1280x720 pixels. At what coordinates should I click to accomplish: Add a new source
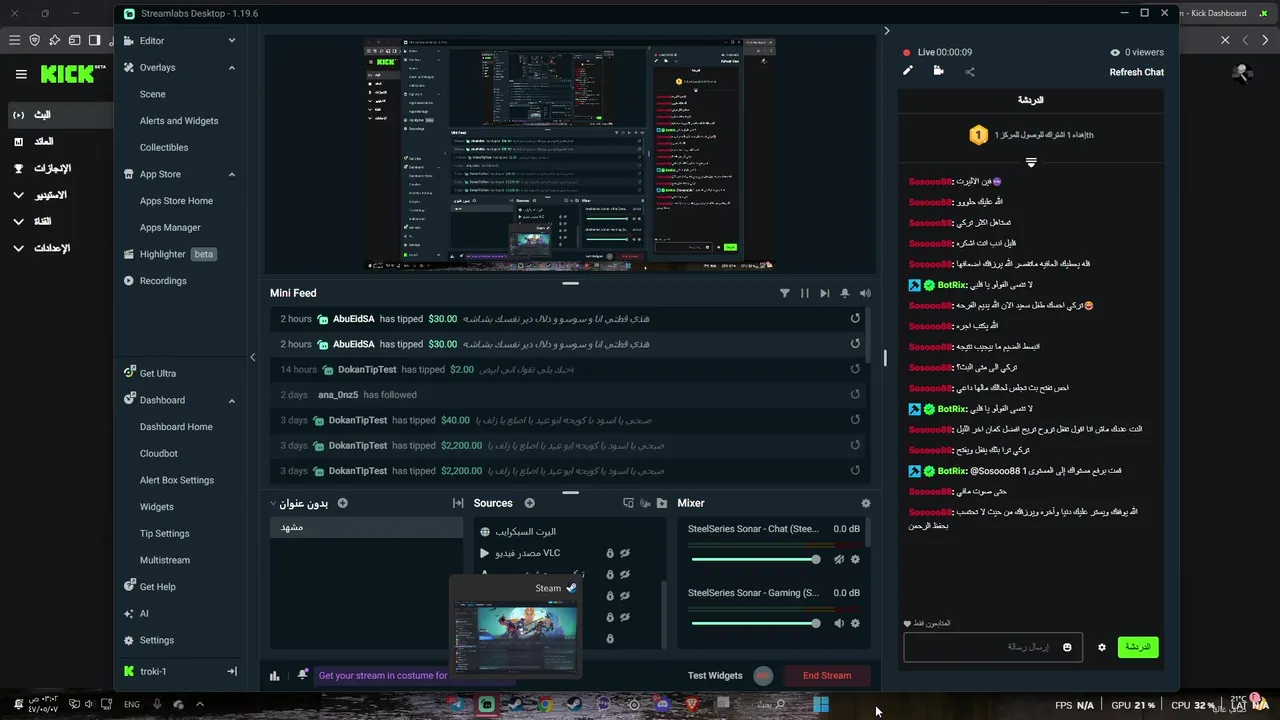[x=530, y=504]
